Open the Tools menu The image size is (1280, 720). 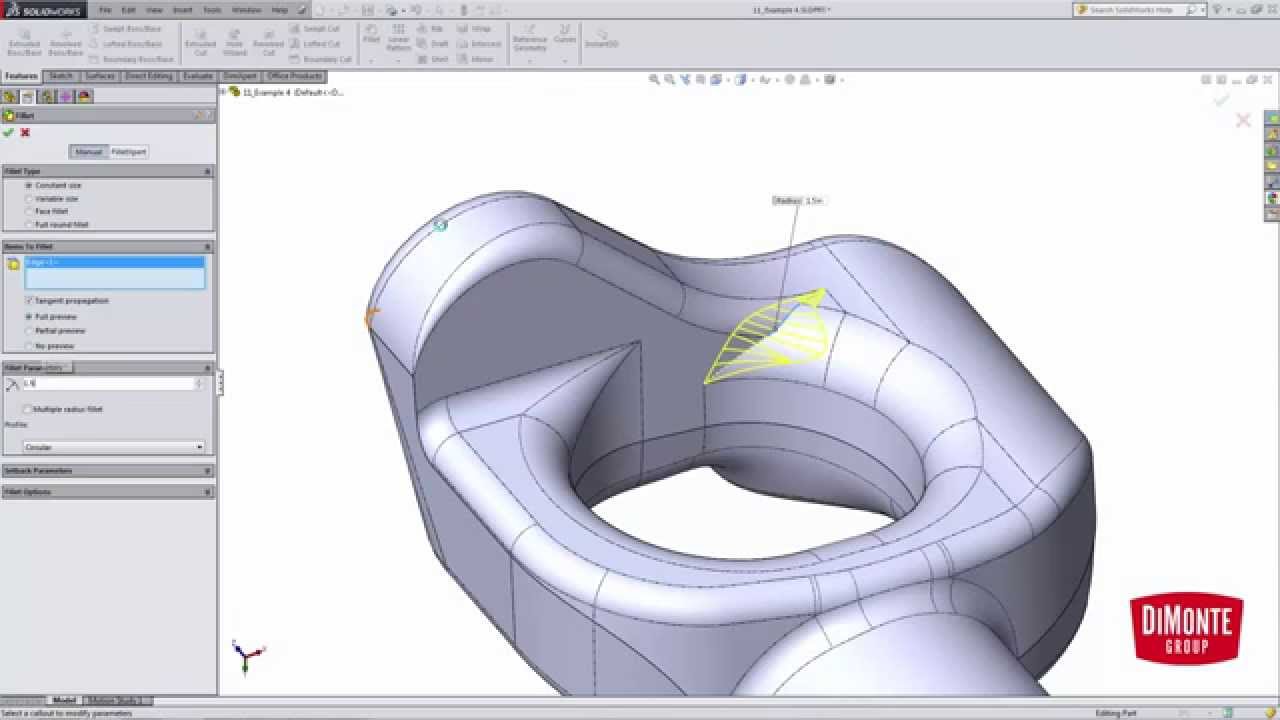[212, 9]
